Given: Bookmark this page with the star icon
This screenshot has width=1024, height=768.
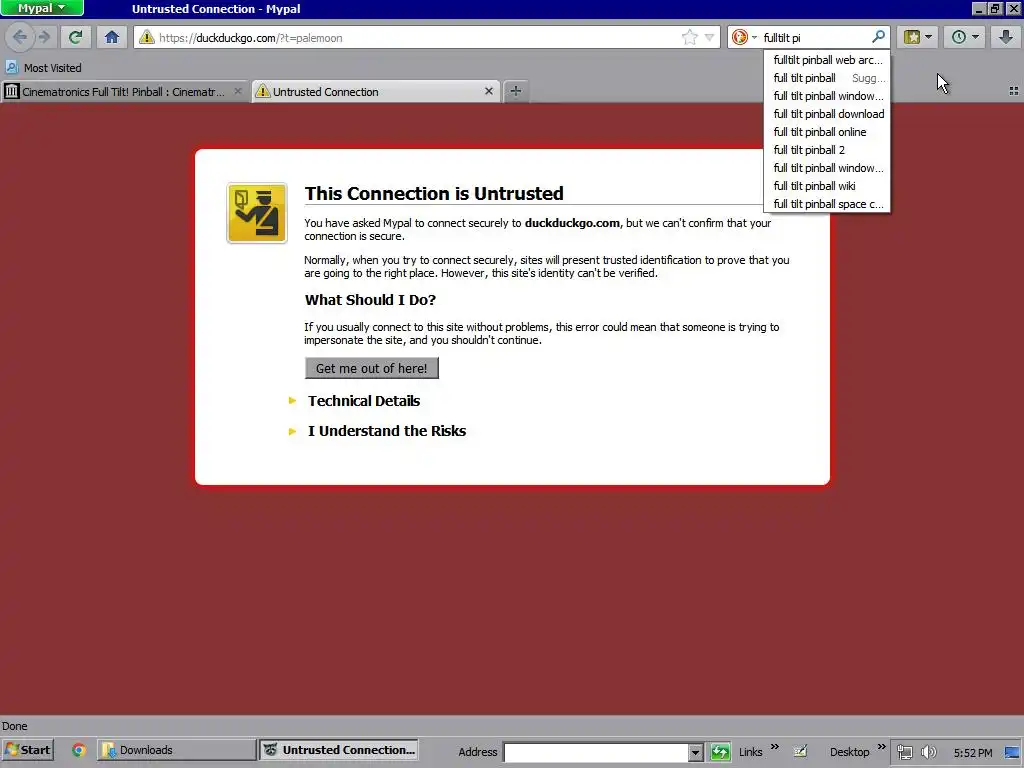Looking at the screenshot, I should tap(690, 37).
